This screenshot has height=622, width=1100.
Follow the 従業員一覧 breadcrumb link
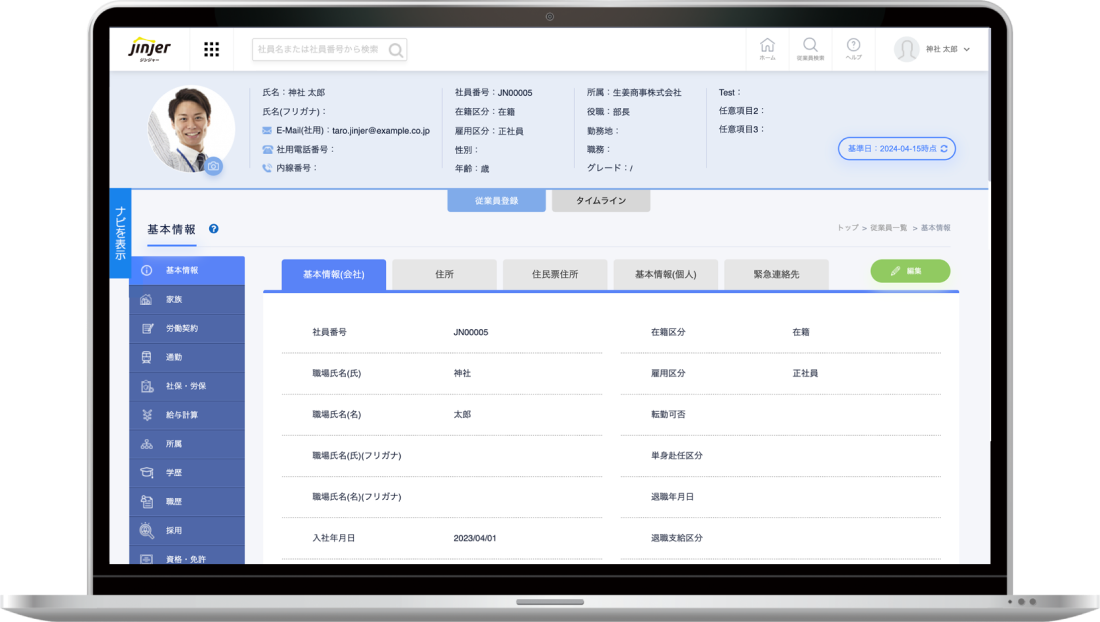click(888, 228)
